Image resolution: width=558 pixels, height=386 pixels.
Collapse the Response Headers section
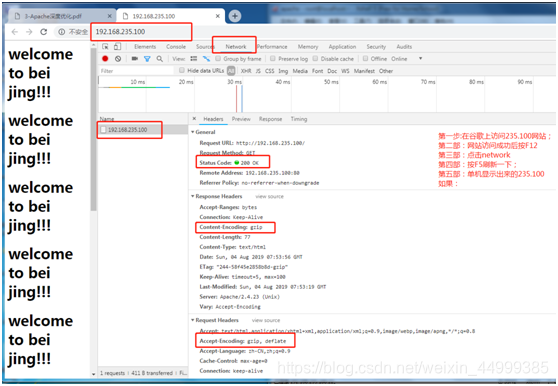click(x=193, y=196)
